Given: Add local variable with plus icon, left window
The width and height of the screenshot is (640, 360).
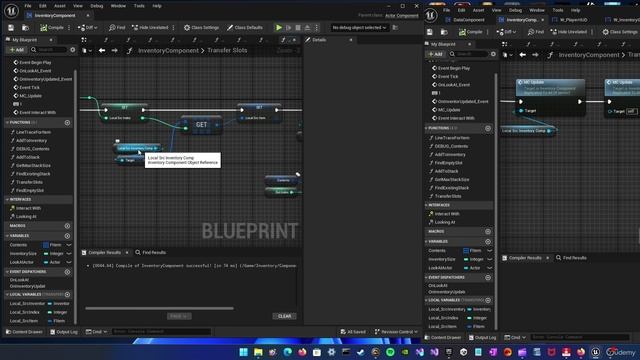Looking at the screenshot, I should [67, 294].
